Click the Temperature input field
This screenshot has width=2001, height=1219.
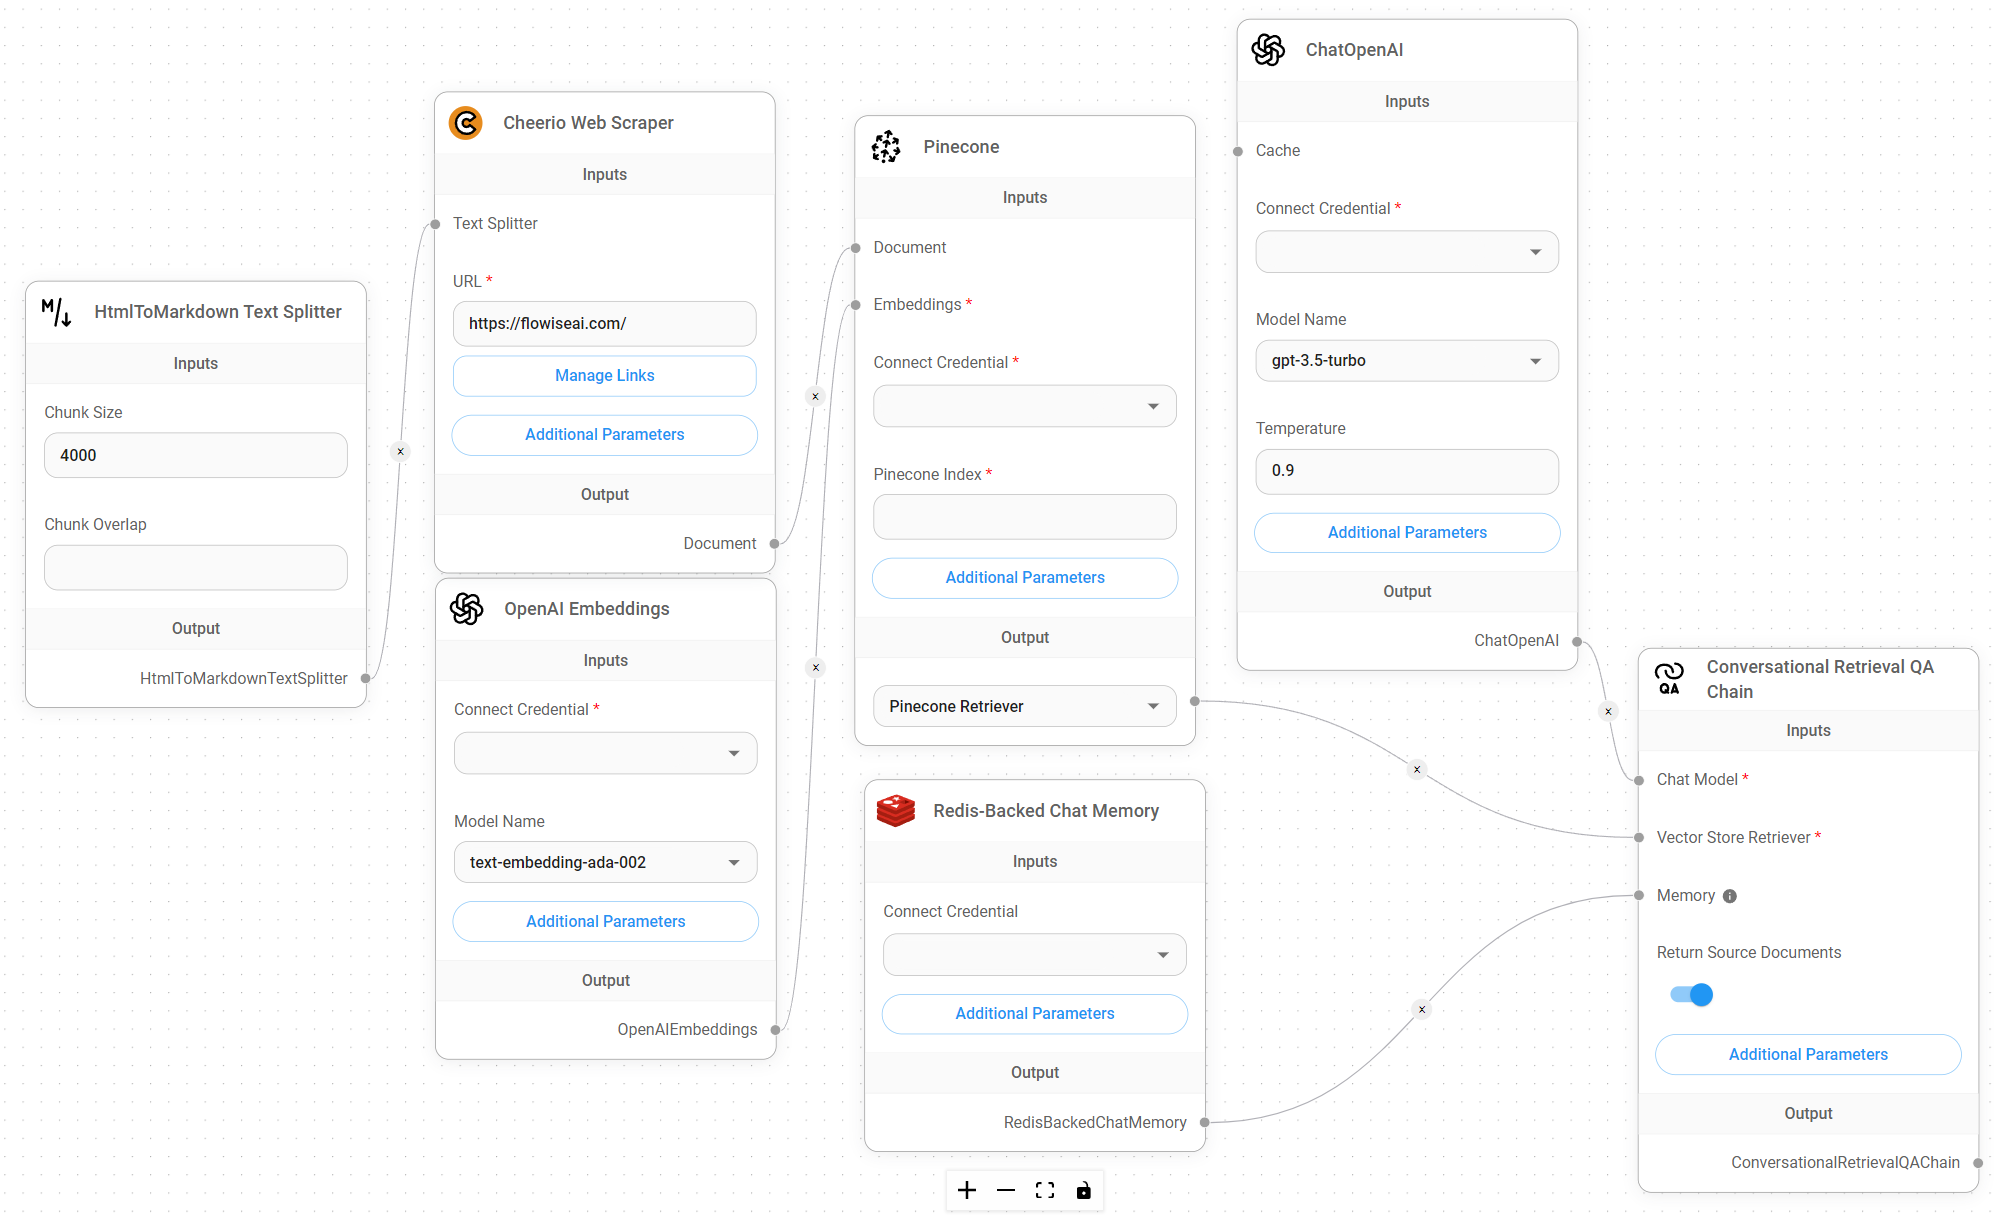click(1406, 471)
